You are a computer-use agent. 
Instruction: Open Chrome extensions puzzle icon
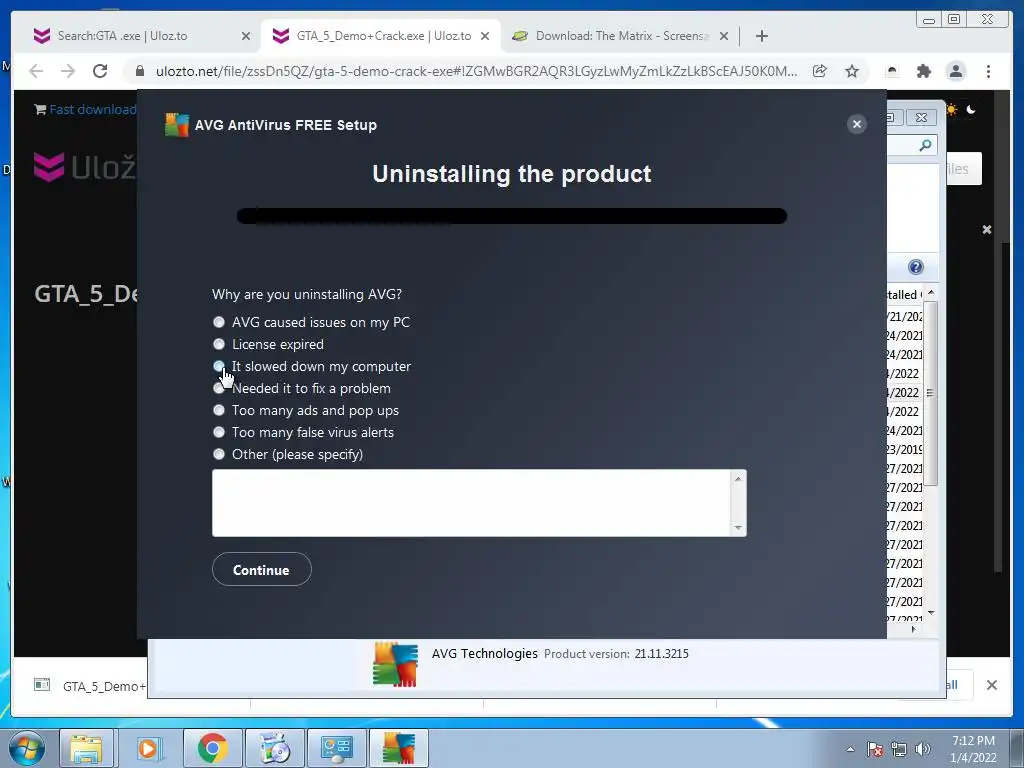click(923, 71)
